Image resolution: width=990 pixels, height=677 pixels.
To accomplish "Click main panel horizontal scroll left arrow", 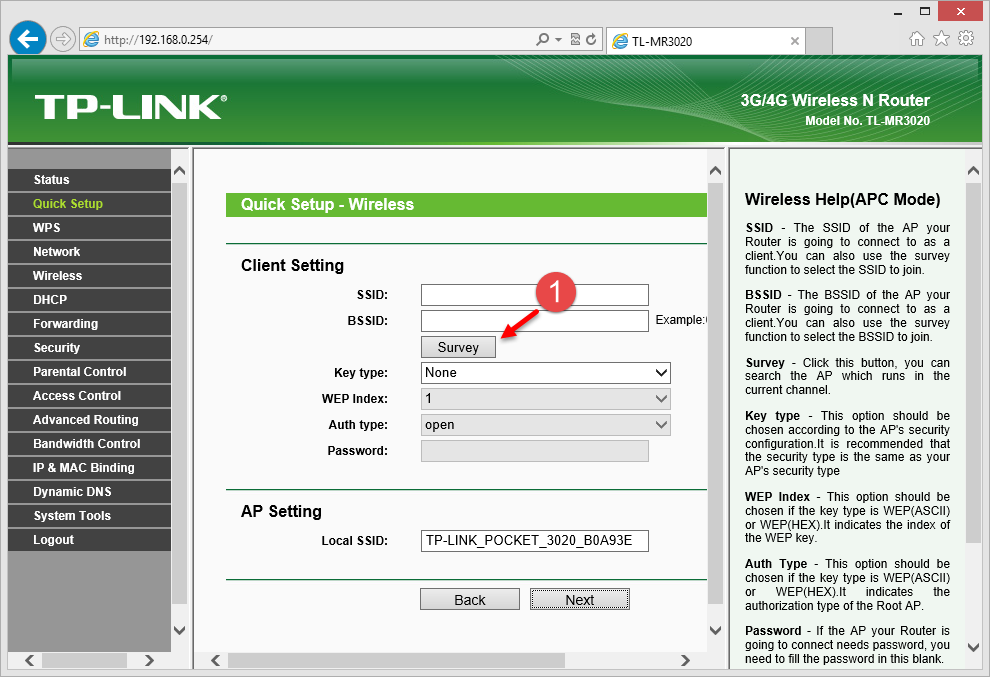I will 216,661.
